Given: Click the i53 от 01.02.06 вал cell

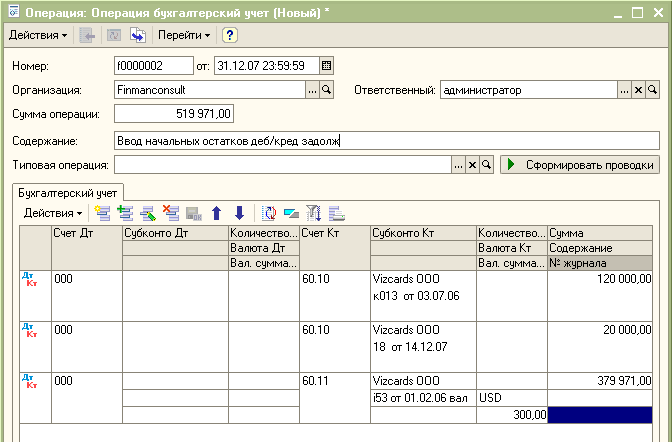Looking at the screenshot, I should [423, 398].
